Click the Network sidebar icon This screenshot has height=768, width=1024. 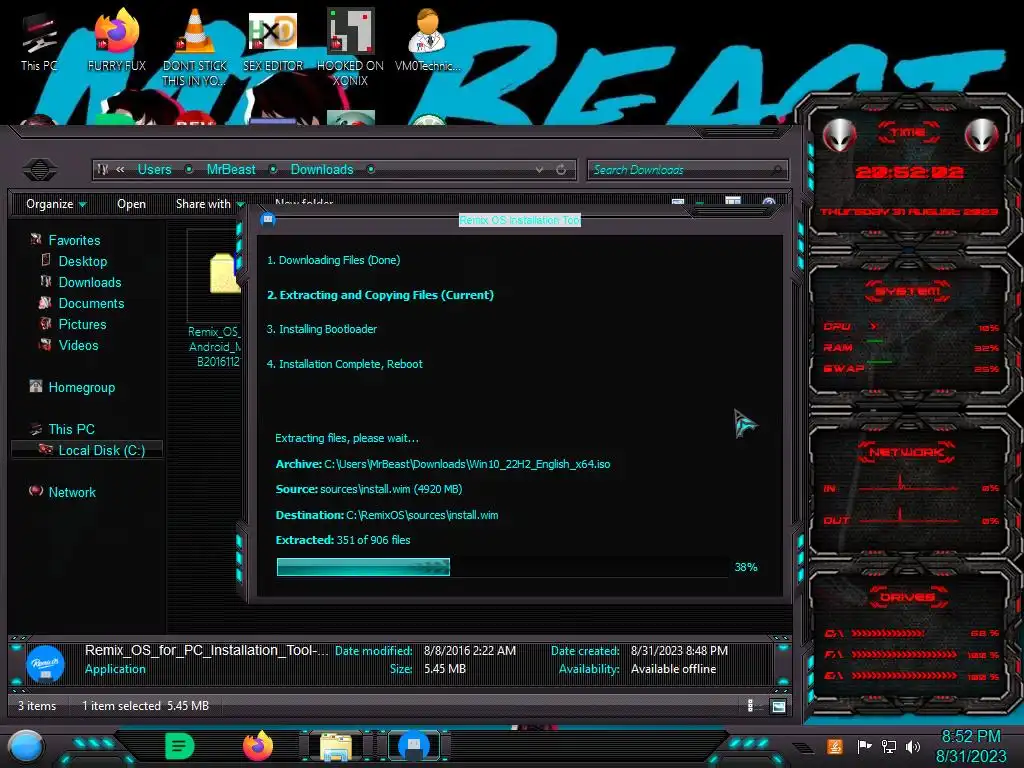pos(36,491)
